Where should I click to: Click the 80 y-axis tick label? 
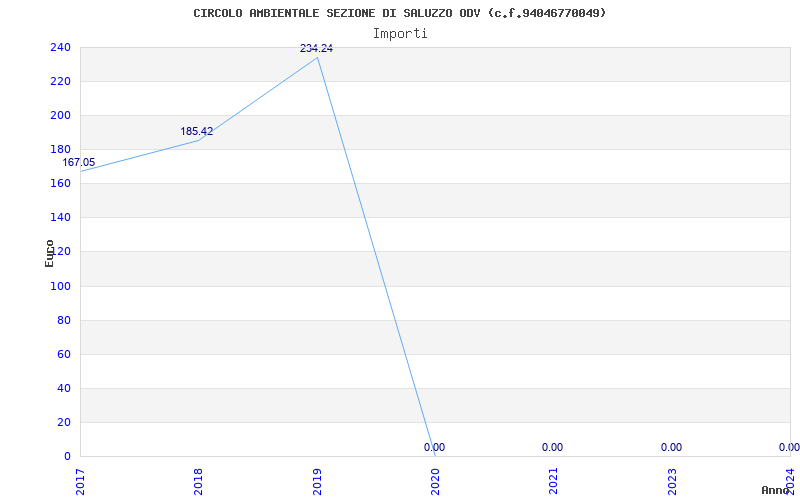(64, 320)
